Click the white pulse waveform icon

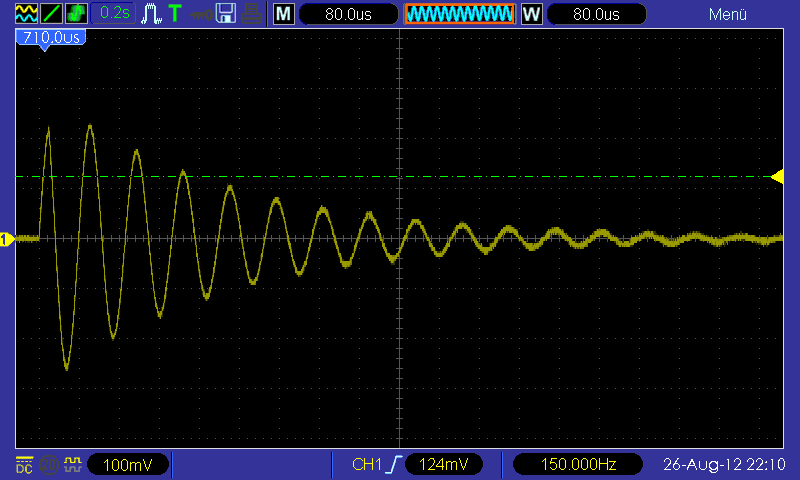(151, 13)
